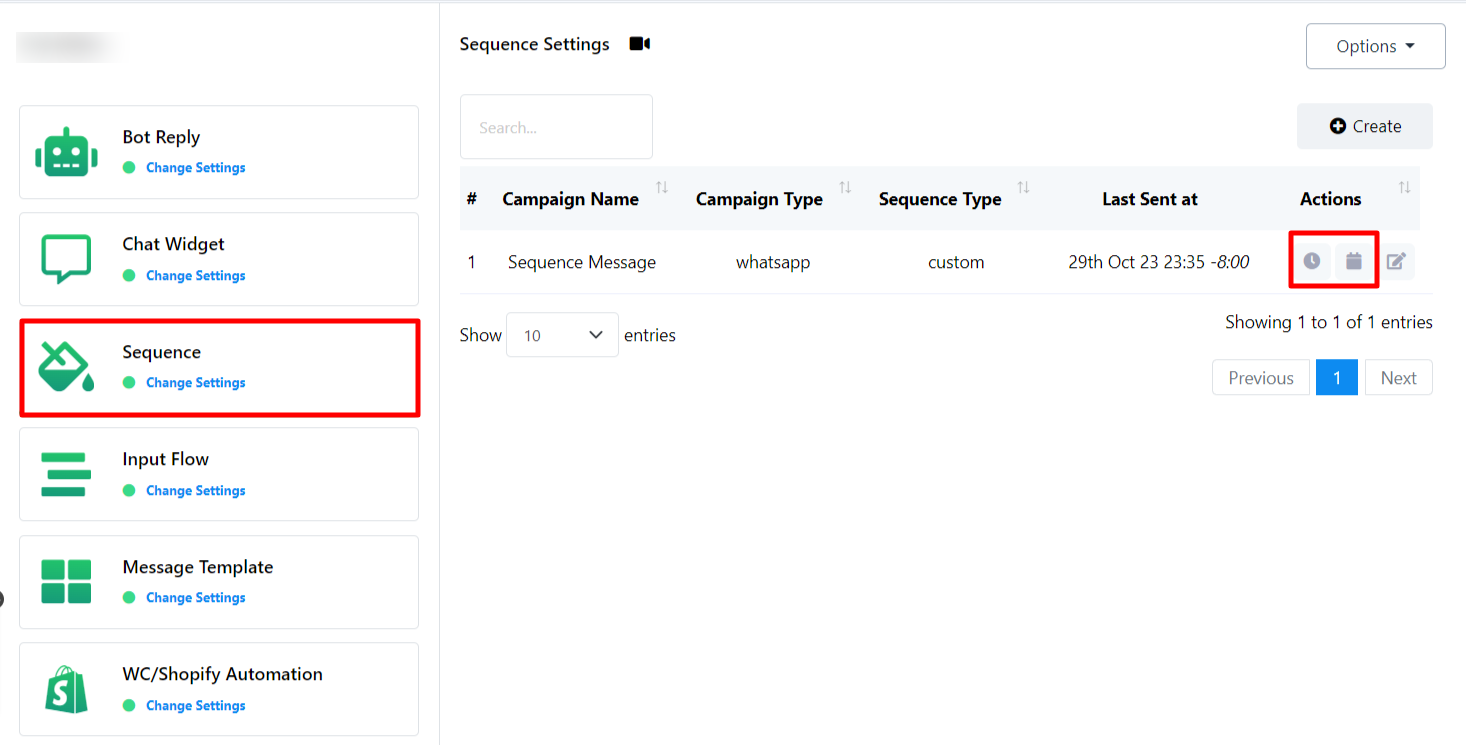Expand the Show entries count dropdown
The height and width of the screenshot is (745, 1466).
(562, 335)
